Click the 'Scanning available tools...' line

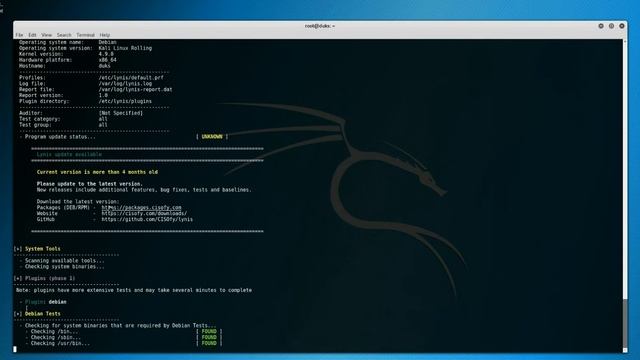tap(64, 260)
